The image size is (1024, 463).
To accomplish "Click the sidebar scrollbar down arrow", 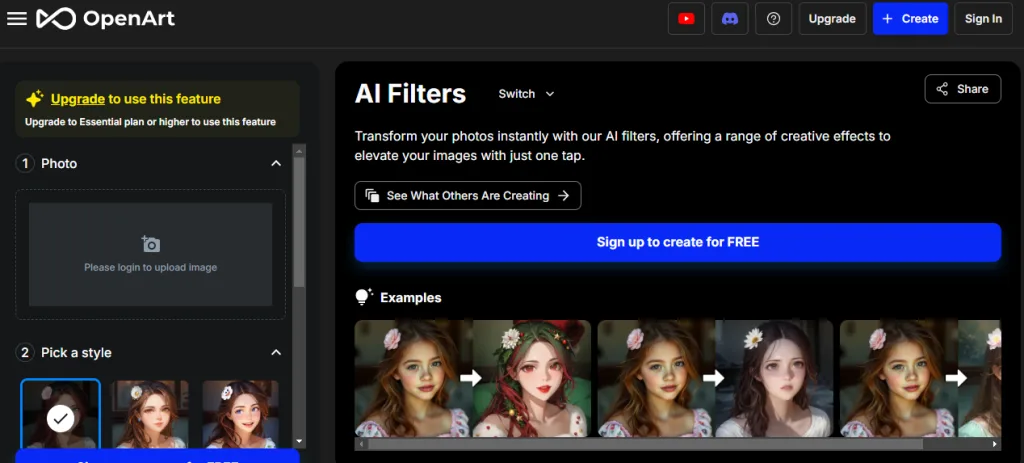I will 299,442.
